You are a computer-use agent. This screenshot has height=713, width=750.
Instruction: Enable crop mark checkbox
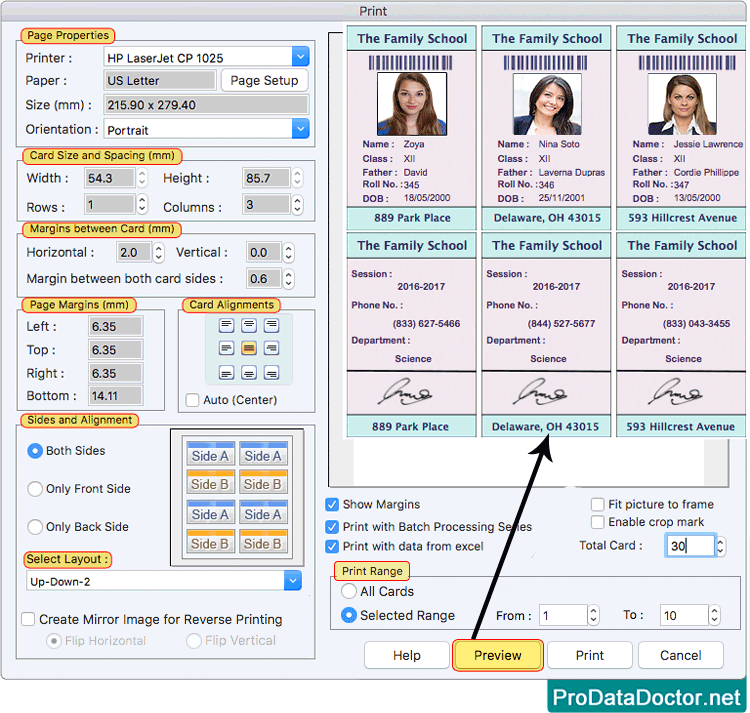pyautogui.click(x=597, y=522)
